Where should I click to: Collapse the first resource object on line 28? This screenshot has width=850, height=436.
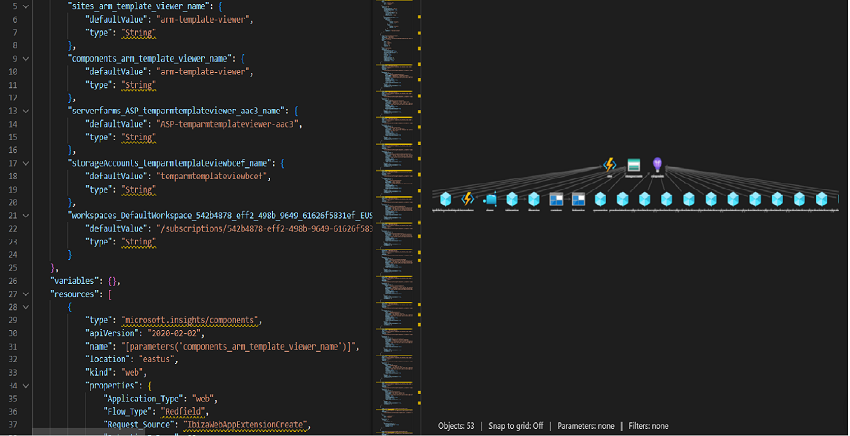25,307
